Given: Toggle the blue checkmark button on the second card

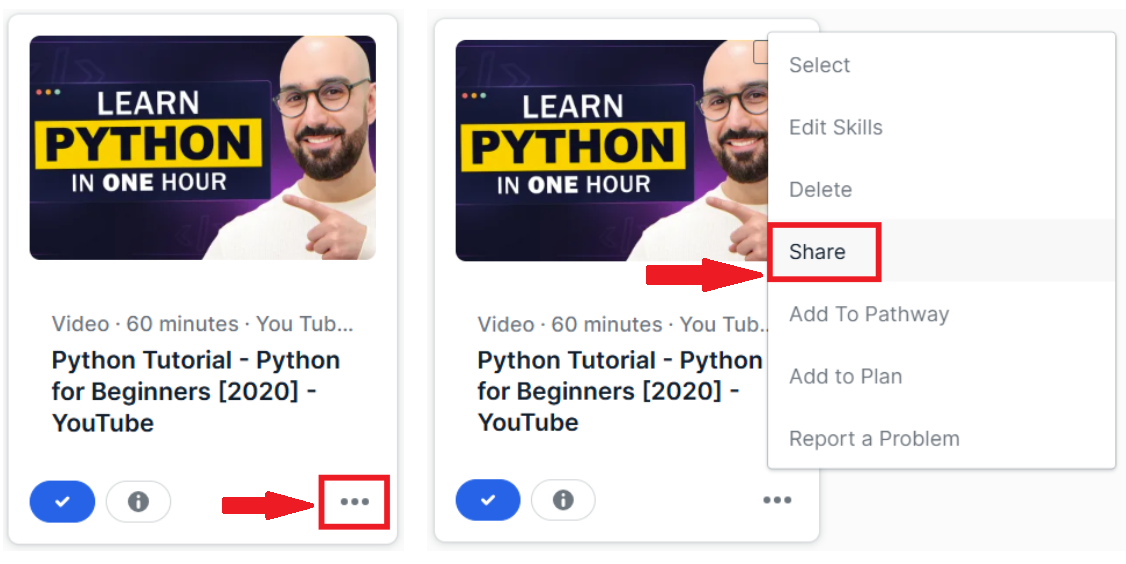Looking at the screenshot, I should [x=488, y=500].
